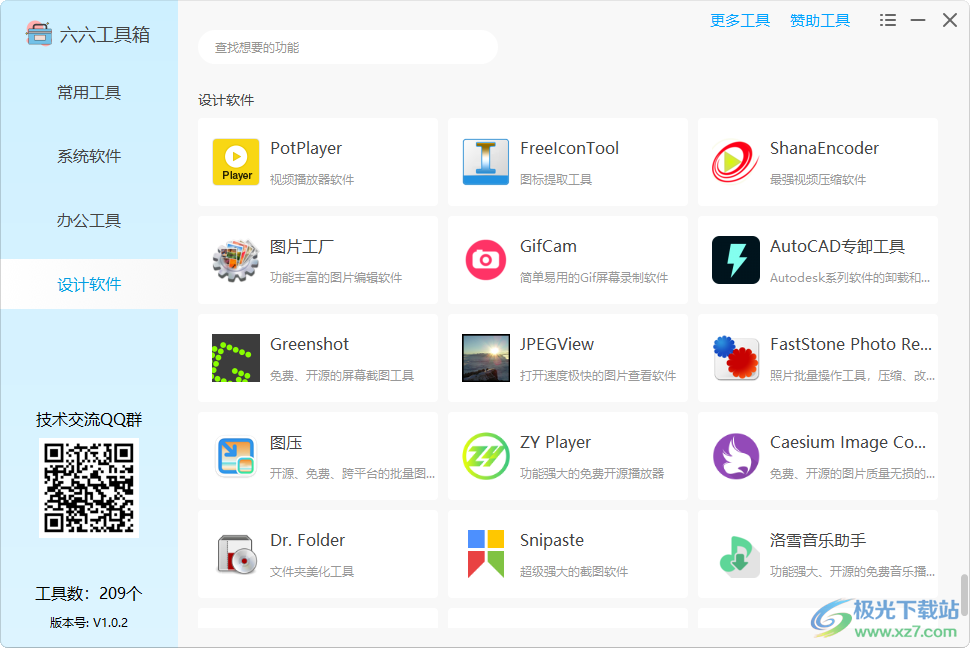Click the 版本号: V1.0.2 label
This screenshot has width=970, height=648.
tap(88, 623)
